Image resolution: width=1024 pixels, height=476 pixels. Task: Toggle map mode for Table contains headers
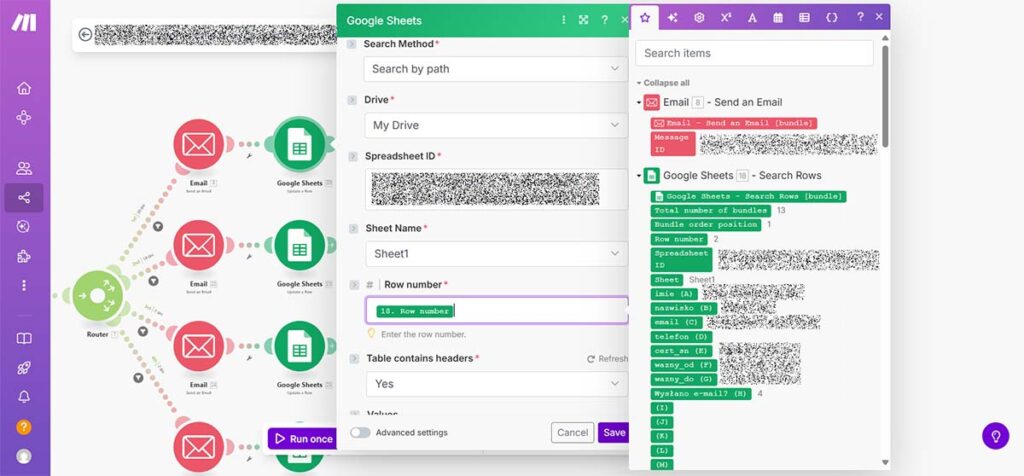pyautogui.click(x=352, y=359)
